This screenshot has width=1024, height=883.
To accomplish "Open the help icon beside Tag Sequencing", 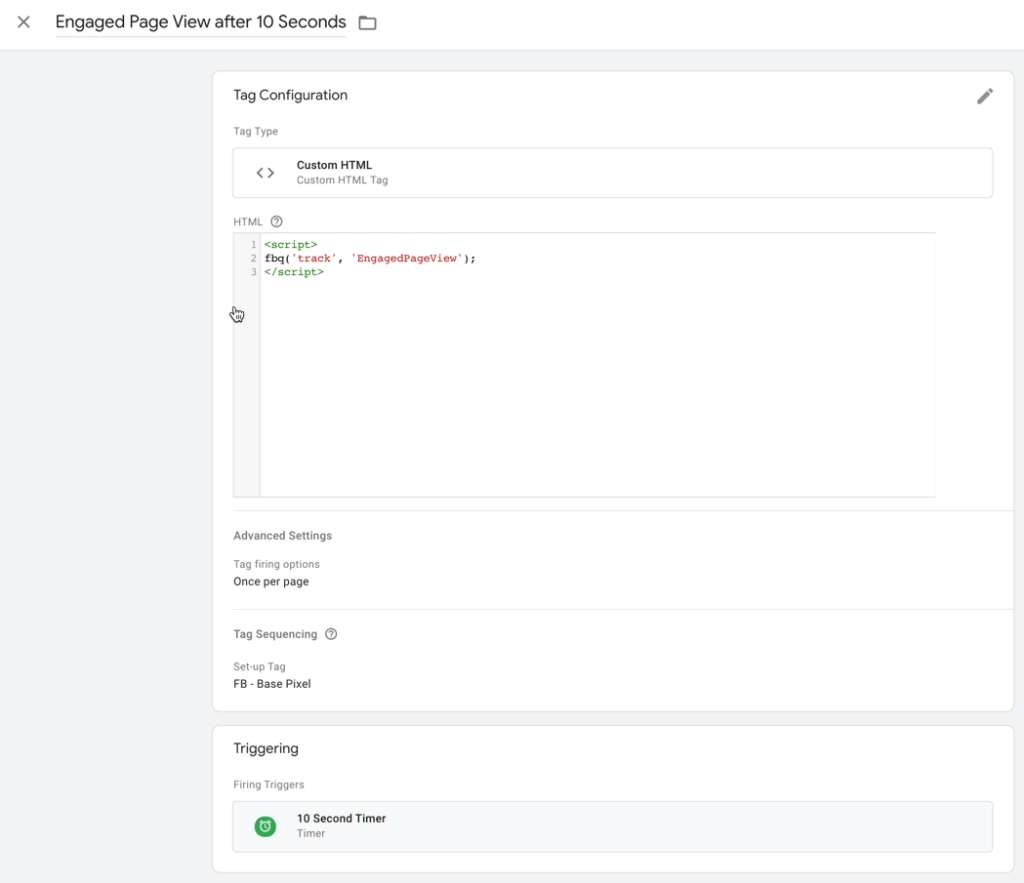I will click(331, 634).
